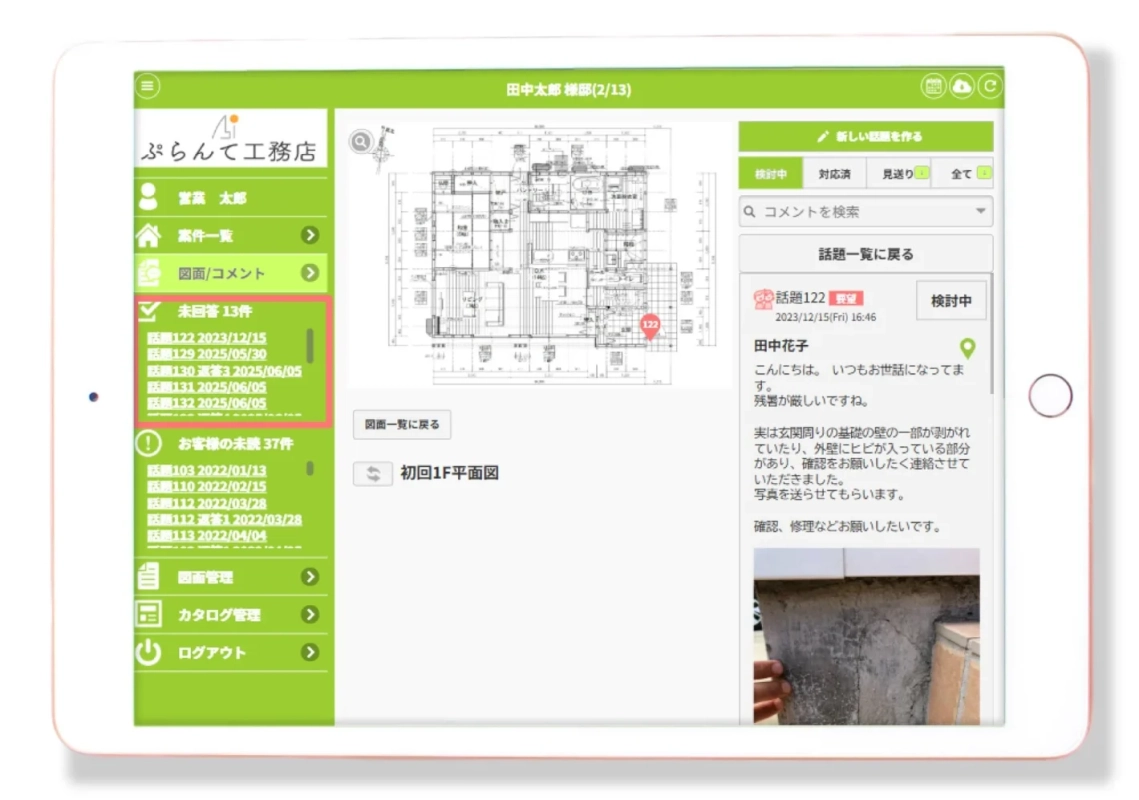Viewport: 1139px width, 800px height.
Task: Click the 2023/12/15(Fri) 16:46 timestamp
Action: point(825,318)
